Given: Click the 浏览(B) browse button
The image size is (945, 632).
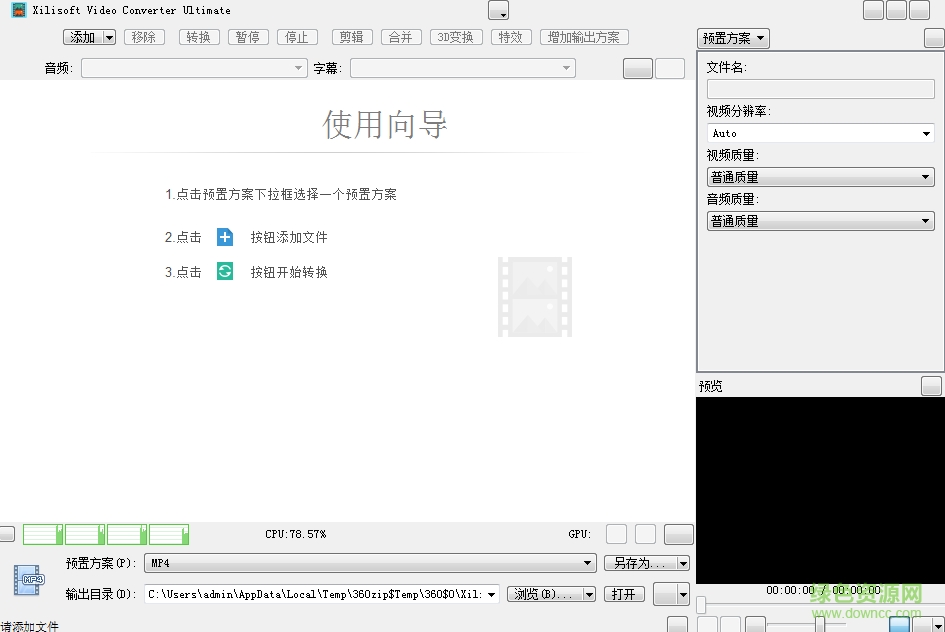Looking at the screenshot, I should (543, 592).
